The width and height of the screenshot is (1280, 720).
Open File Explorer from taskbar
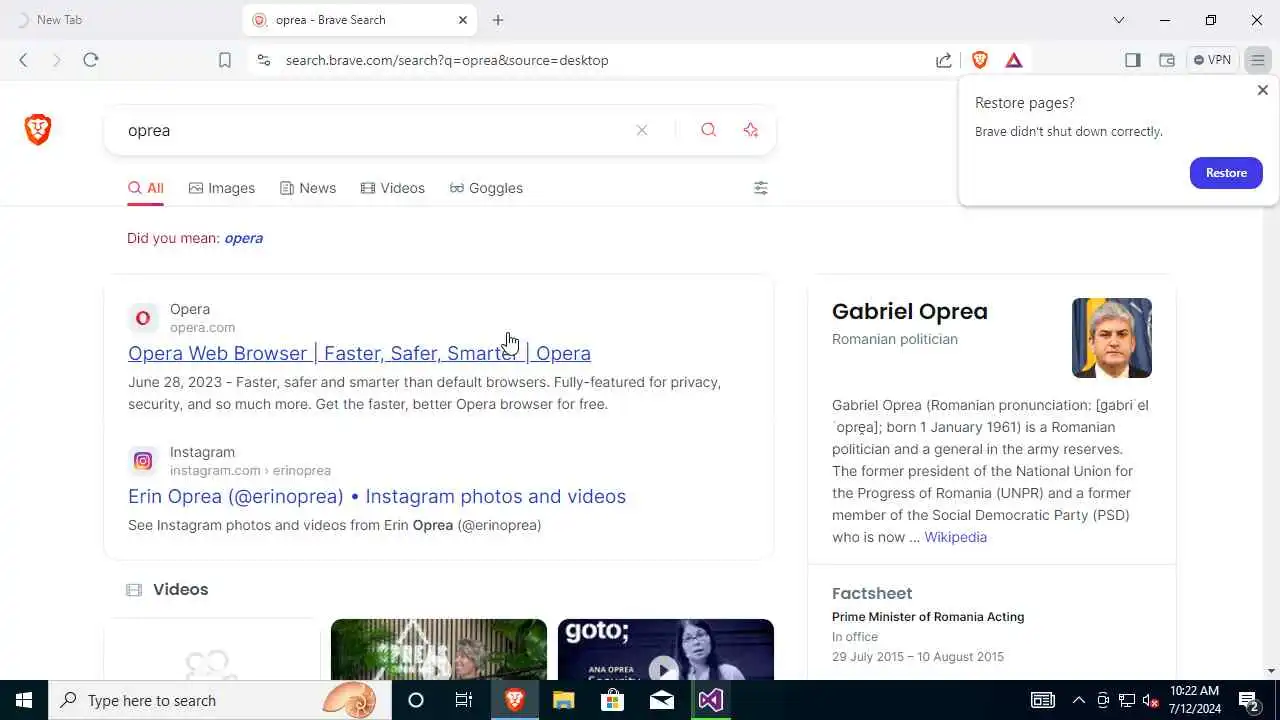[563, 700]
